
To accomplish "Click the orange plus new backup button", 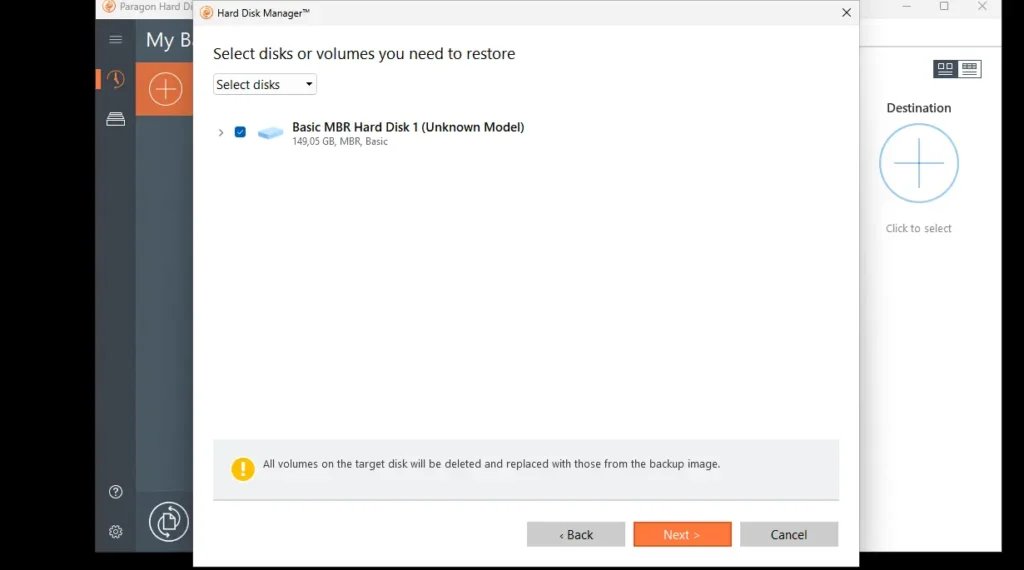I will [x=165, y=89].
